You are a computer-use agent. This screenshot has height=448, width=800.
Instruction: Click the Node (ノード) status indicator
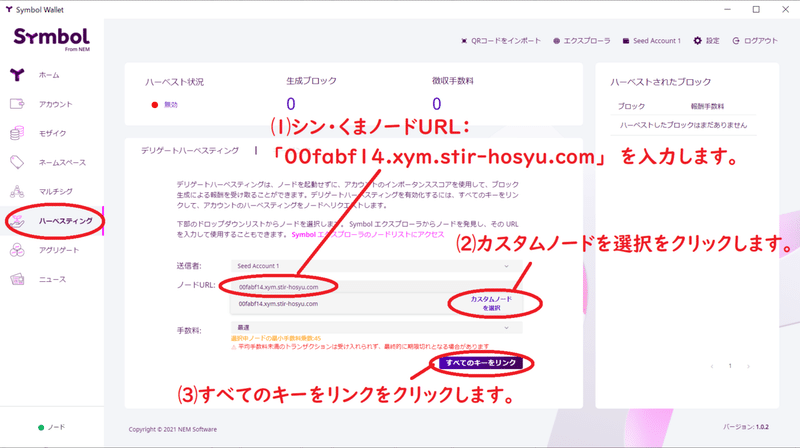click(x=52, y=427)
